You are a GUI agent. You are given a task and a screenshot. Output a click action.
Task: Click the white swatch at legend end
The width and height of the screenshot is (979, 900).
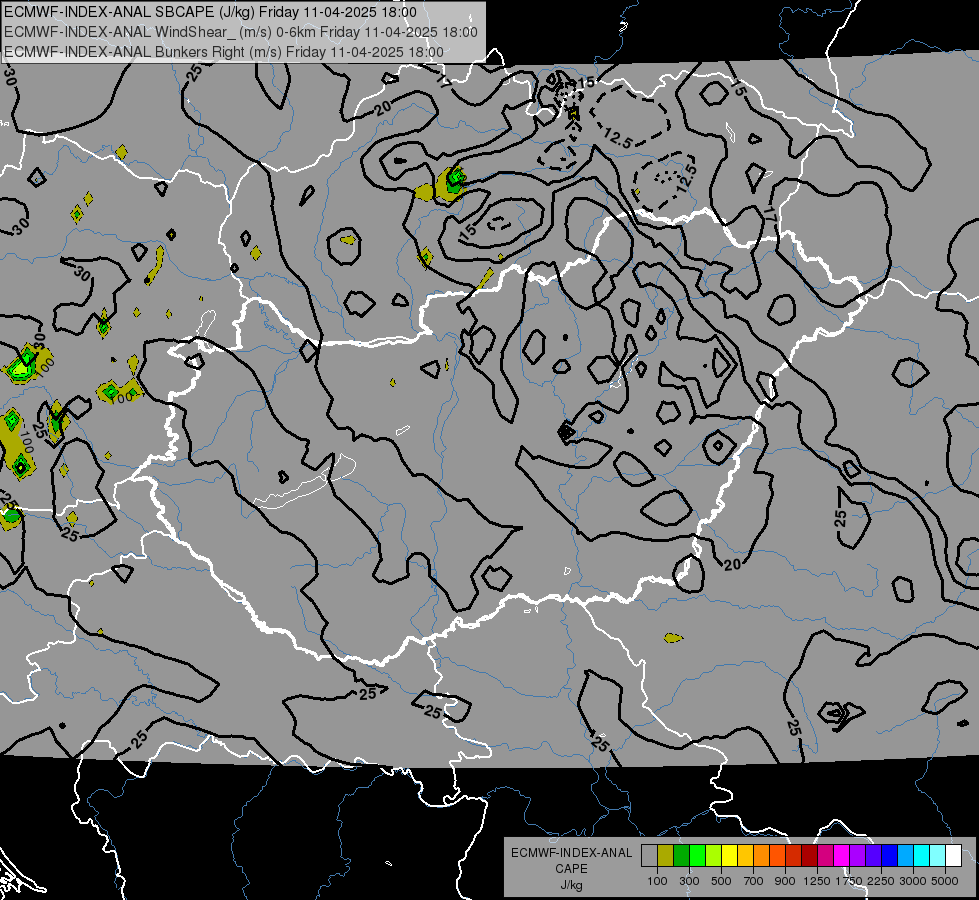pyautogui.click(x=953, y=855)
